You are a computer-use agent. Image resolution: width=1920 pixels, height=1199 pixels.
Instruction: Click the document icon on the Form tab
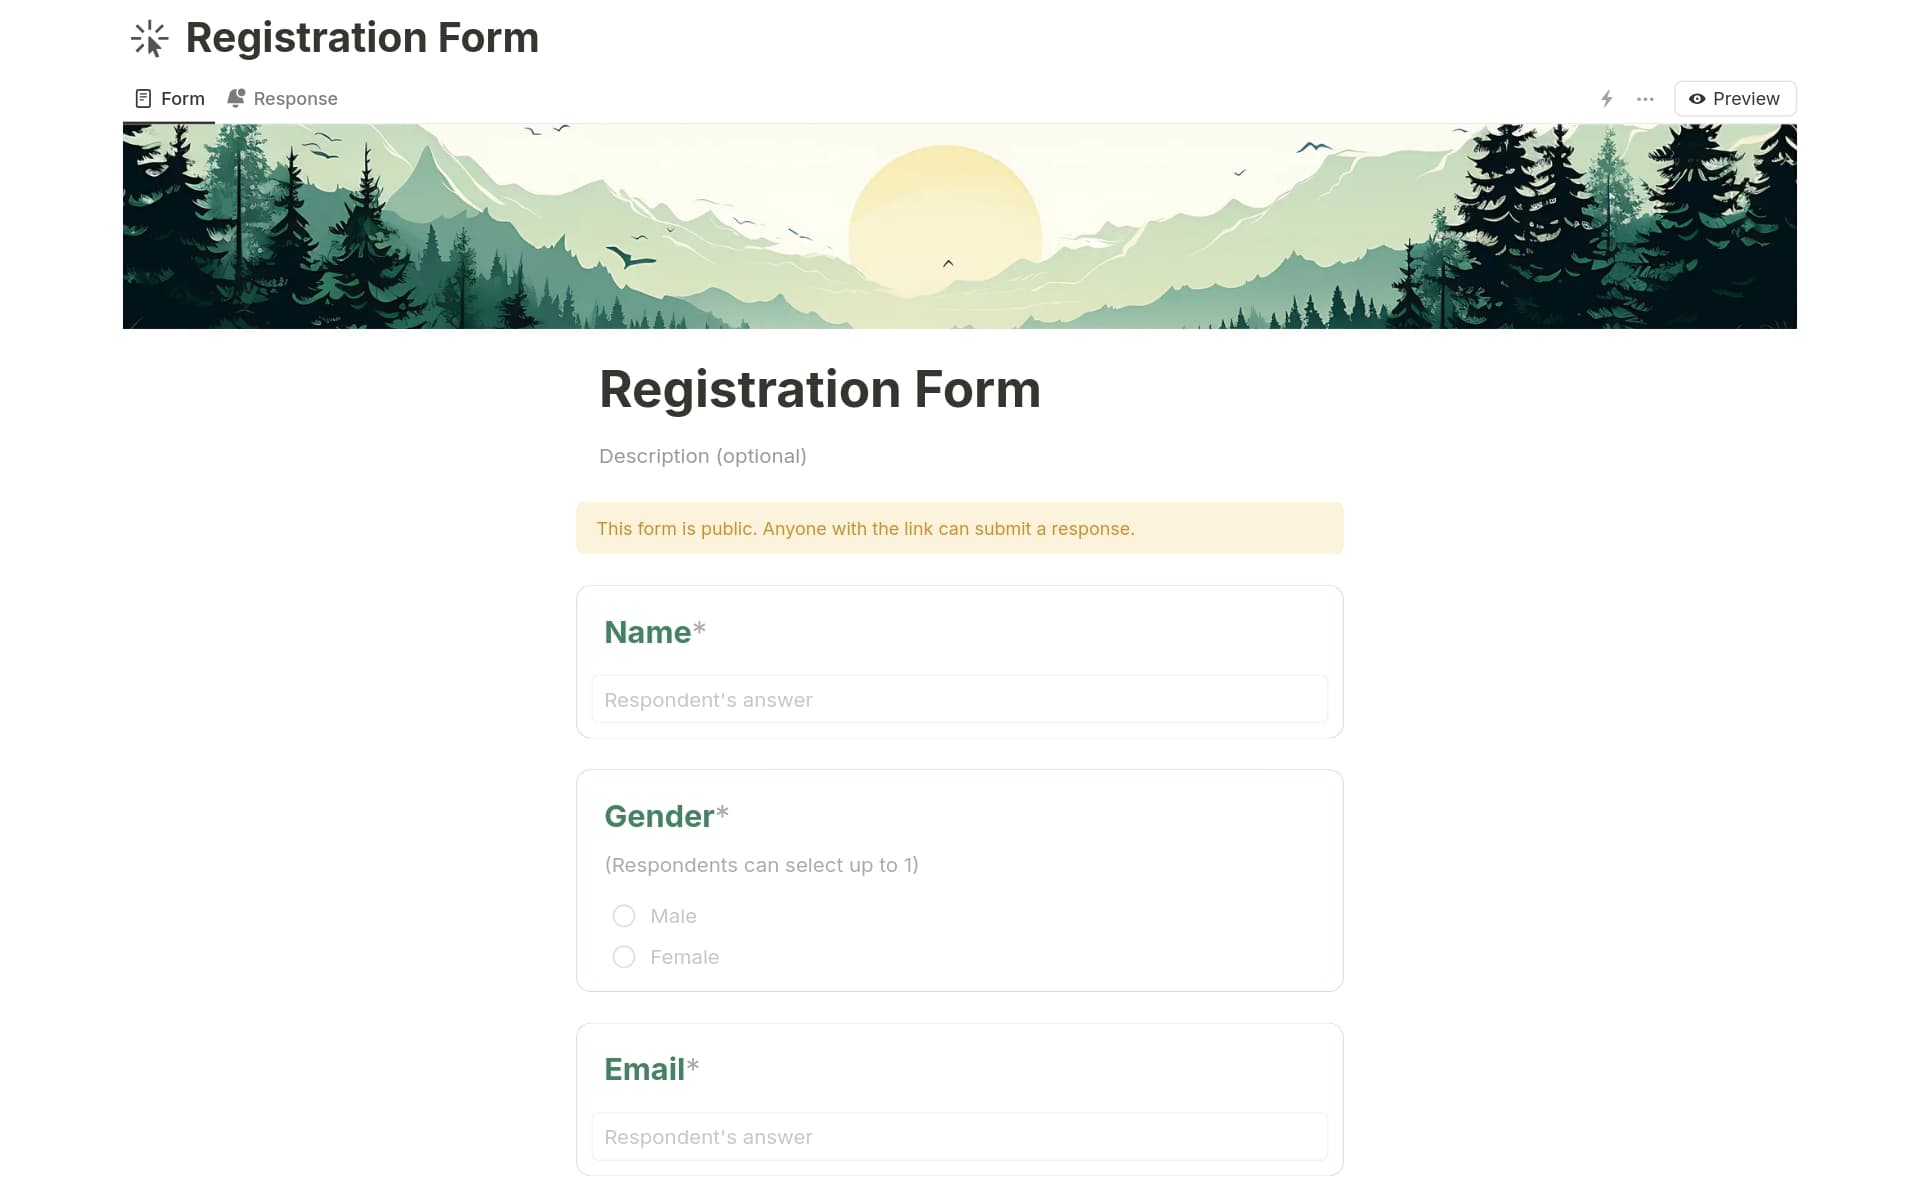pyautogui.click(x=143, y=98)
